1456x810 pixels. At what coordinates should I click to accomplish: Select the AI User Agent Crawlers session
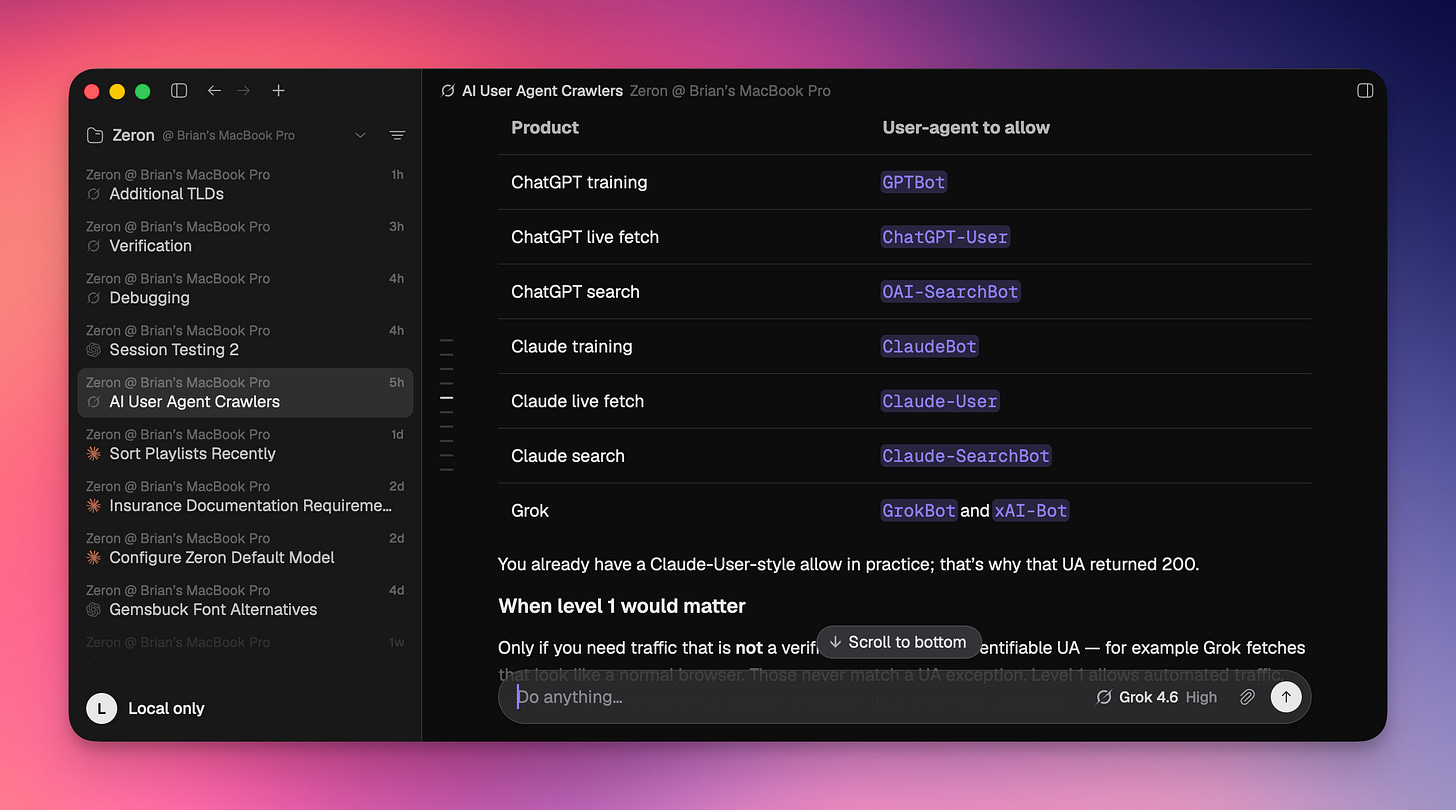(245, 392)
